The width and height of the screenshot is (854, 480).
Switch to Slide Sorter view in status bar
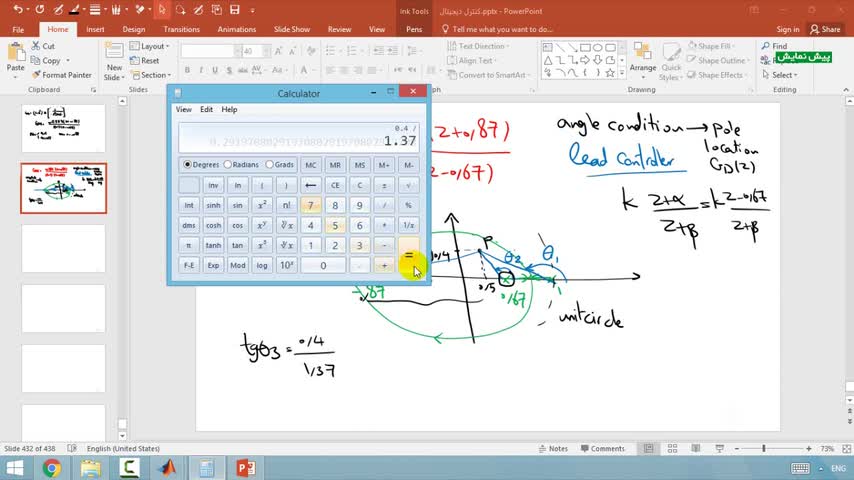click(x=672, y=448)
